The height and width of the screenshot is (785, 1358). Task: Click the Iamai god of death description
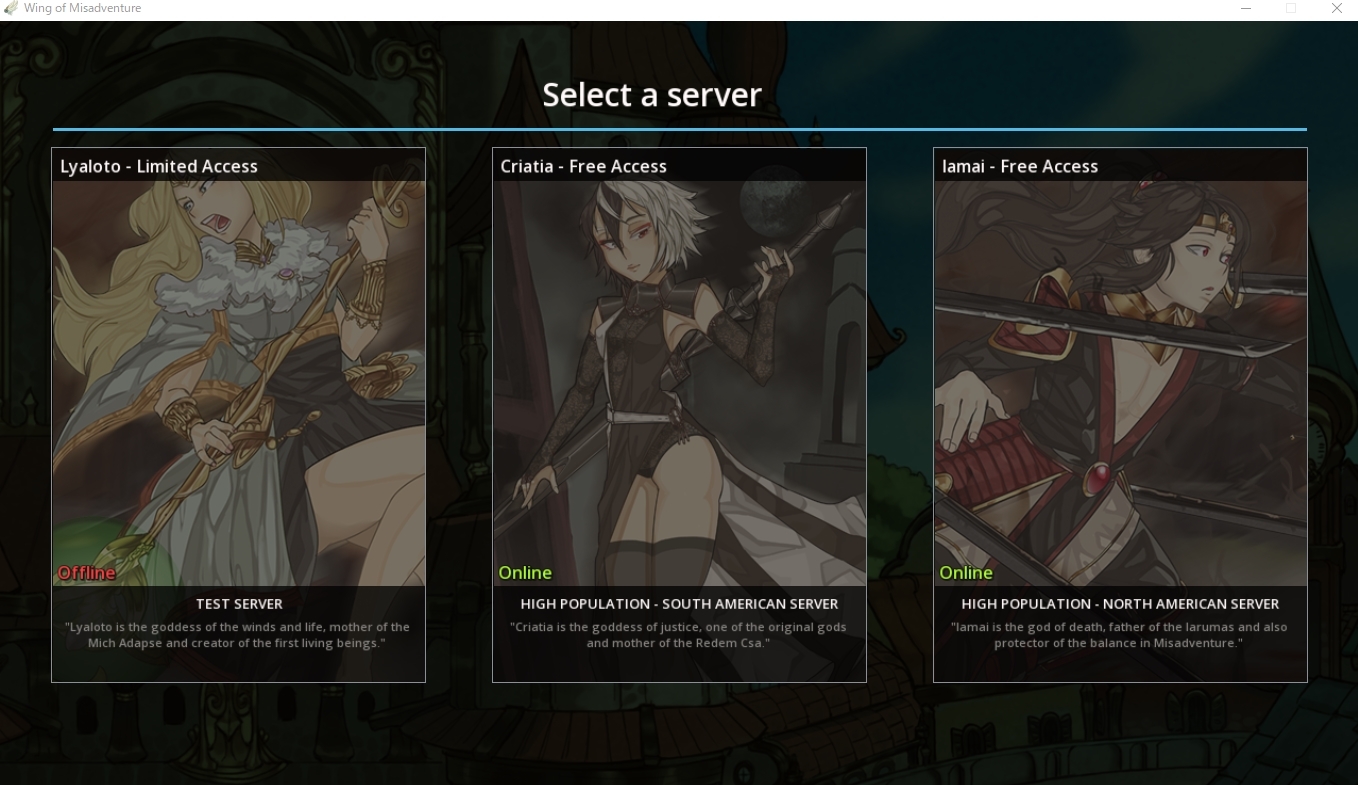point(1120,635)
